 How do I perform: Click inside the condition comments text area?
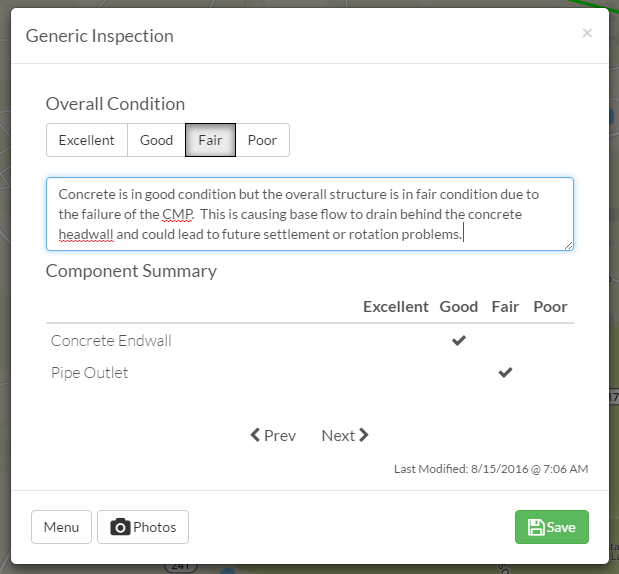pyautogui.click(x=310, y=214)
